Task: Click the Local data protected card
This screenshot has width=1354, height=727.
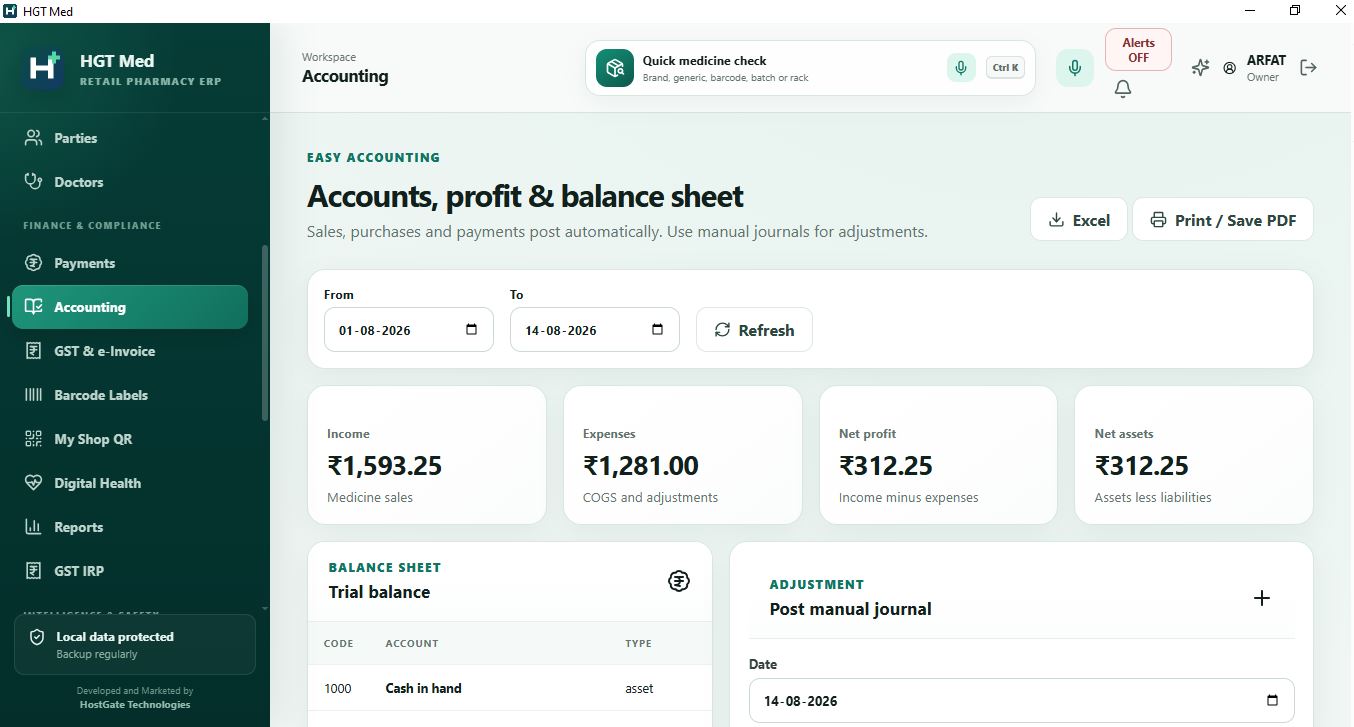Action: [x=135, y=645]
